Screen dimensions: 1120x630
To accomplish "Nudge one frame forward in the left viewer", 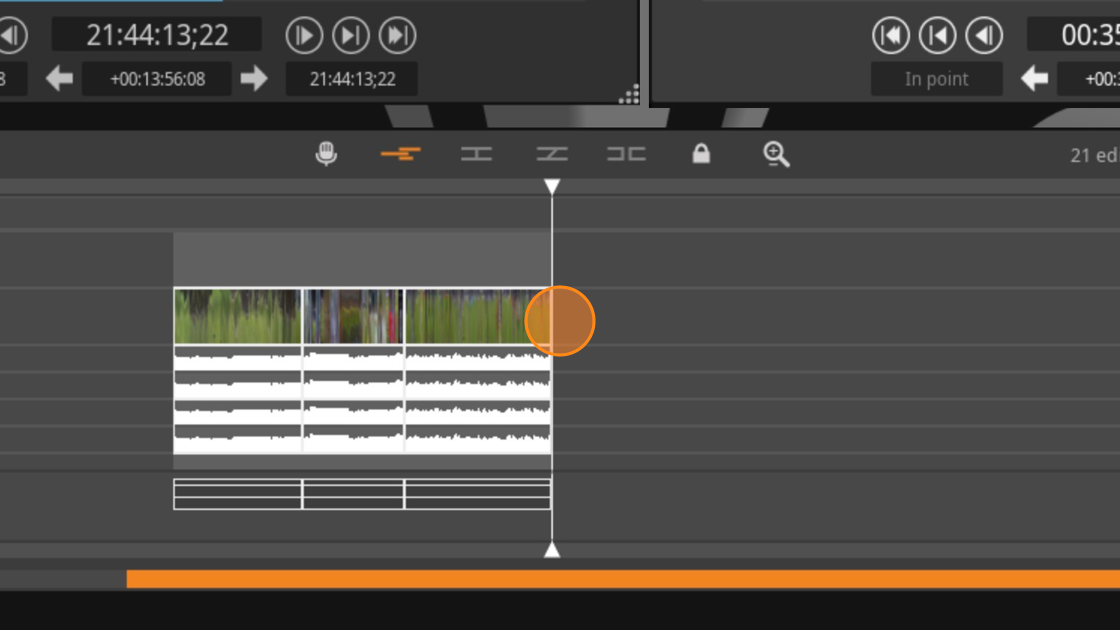I will coord(304,35).
